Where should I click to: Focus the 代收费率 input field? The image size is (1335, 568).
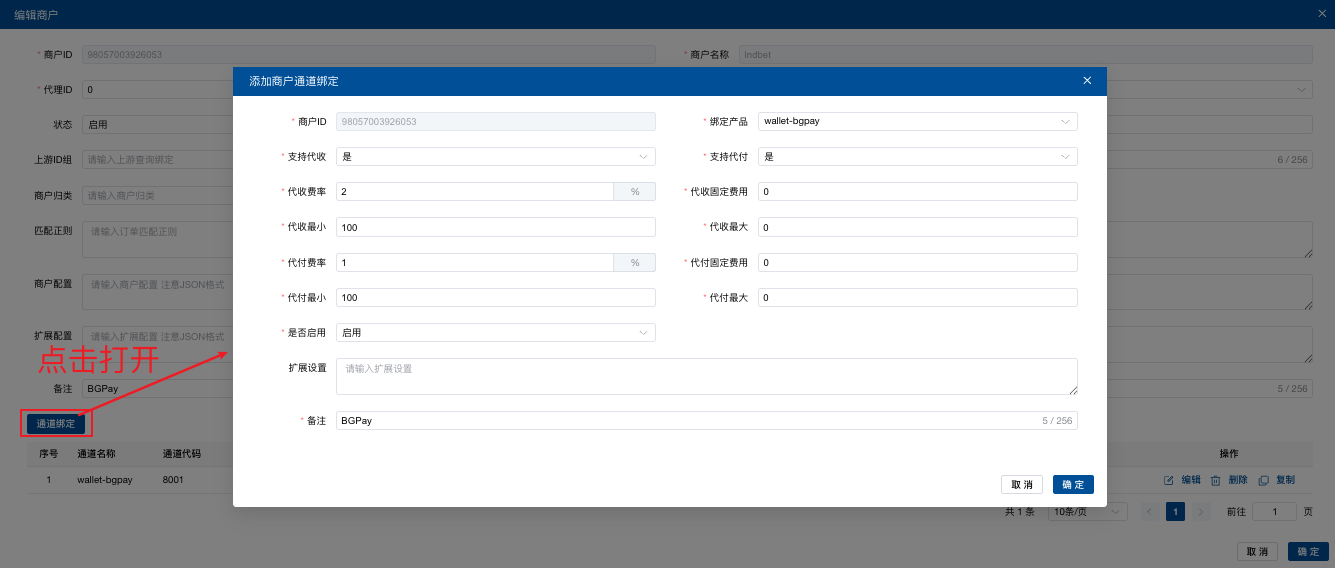475,191
